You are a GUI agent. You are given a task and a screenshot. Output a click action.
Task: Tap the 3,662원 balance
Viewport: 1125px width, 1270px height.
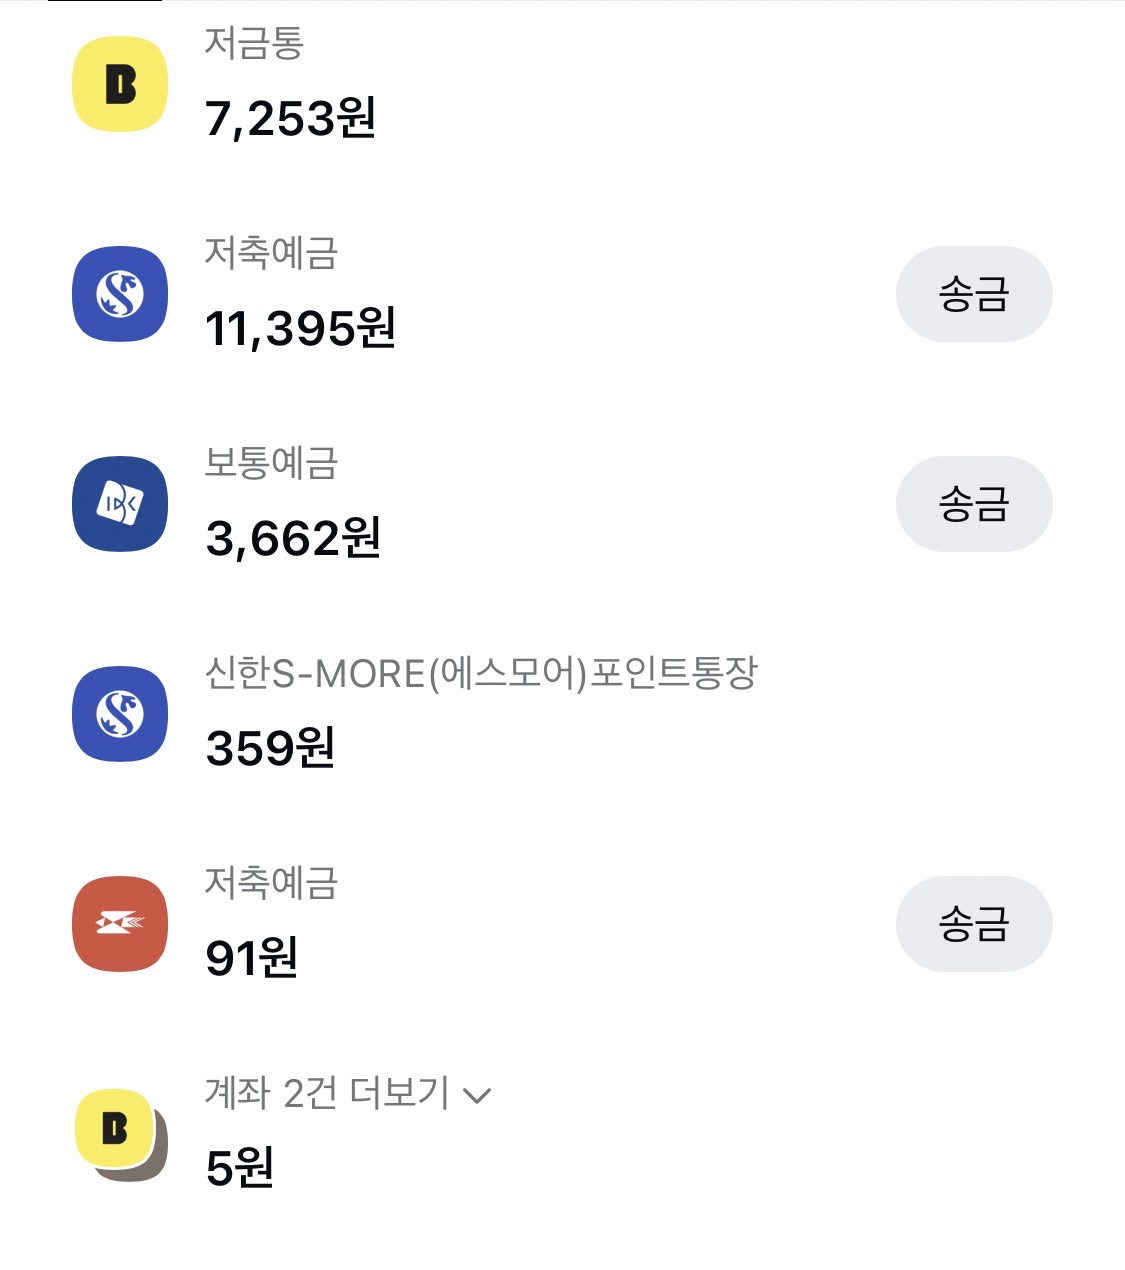tap(292, 539)
